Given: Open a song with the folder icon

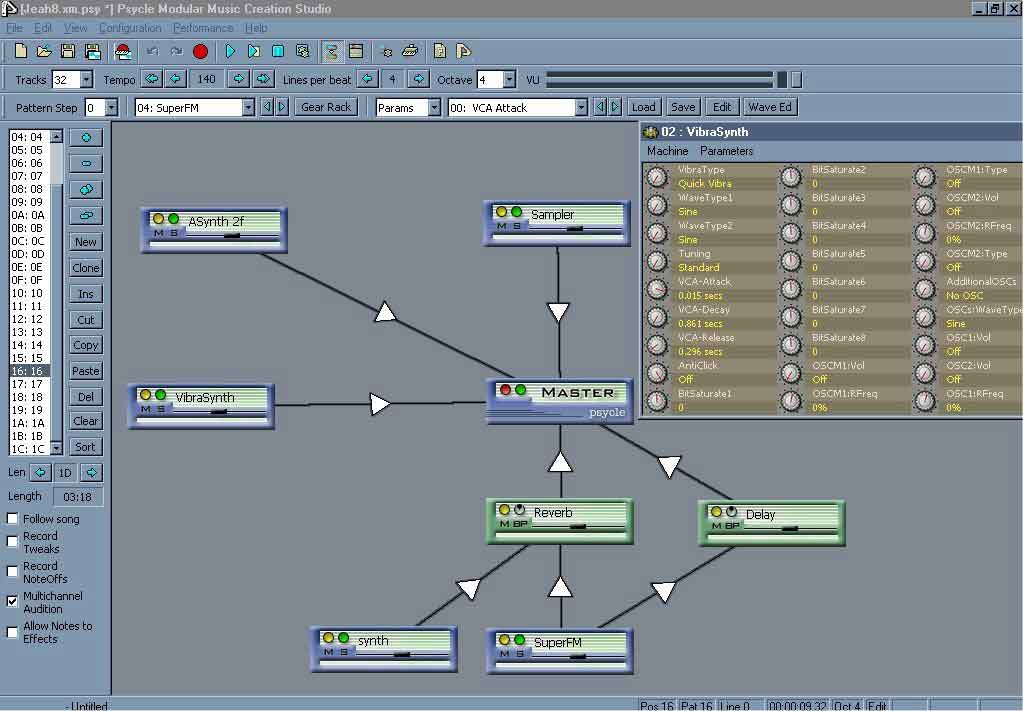Looking at the screenshot, I should pyautogui.click(x=44, y=51).
